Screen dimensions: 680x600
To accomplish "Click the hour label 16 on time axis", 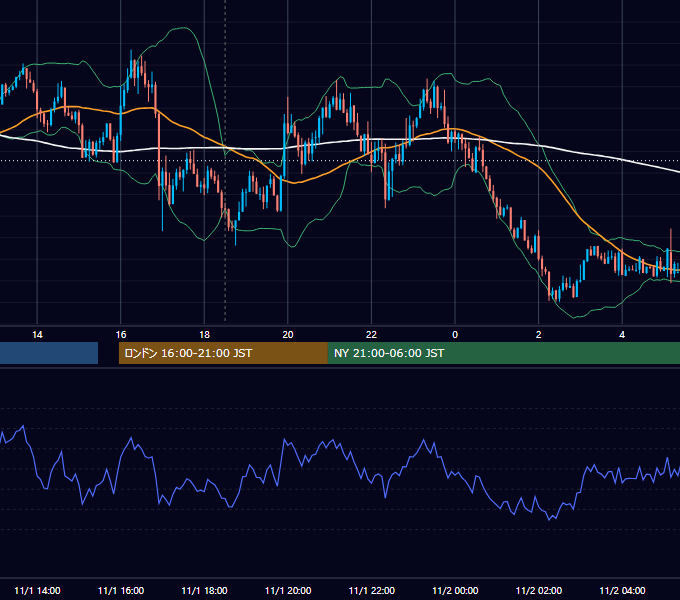I will [x=121, y=335].
